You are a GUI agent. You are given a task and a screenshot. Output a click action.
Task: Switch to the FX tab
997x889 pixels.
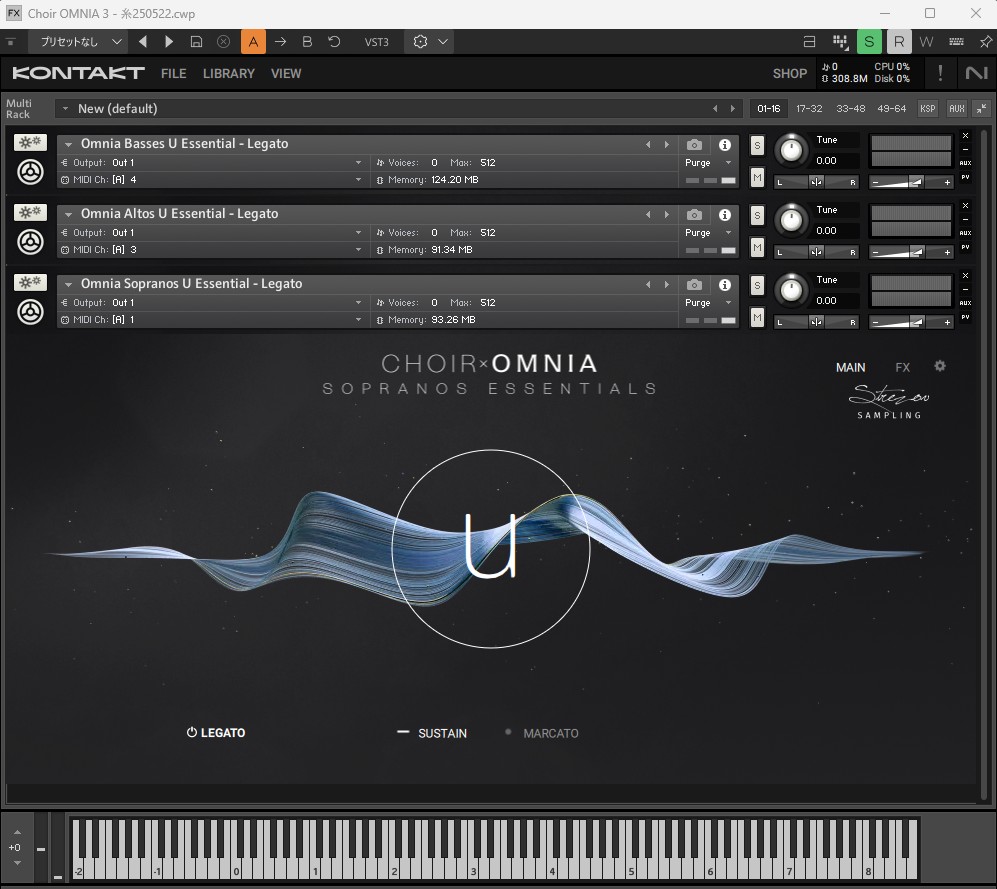click(902, 368)
